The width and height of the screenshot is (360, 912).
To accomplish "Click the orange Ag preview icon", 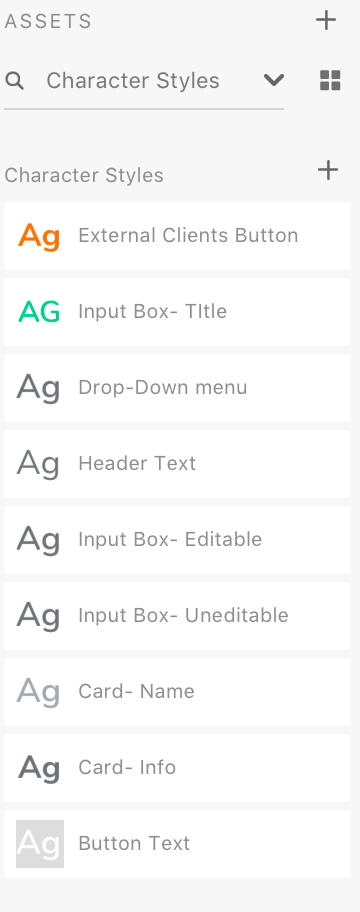I will coord(39,236).
